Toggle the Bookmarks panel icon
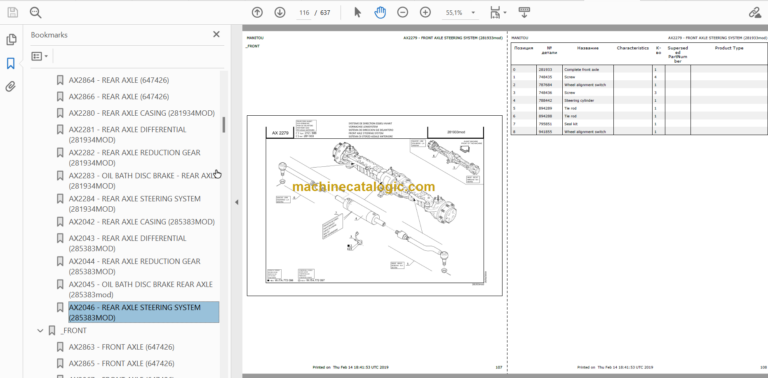 point(11,63)
